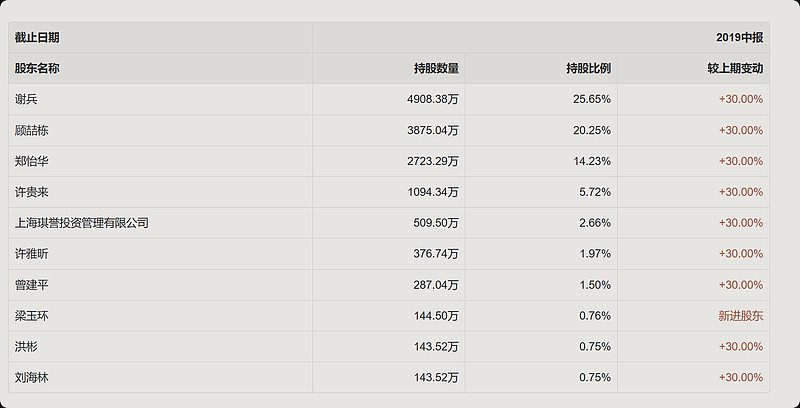Click the 截止日期 header cell
The image size is (800, 408).
click(x=37, y=37)
